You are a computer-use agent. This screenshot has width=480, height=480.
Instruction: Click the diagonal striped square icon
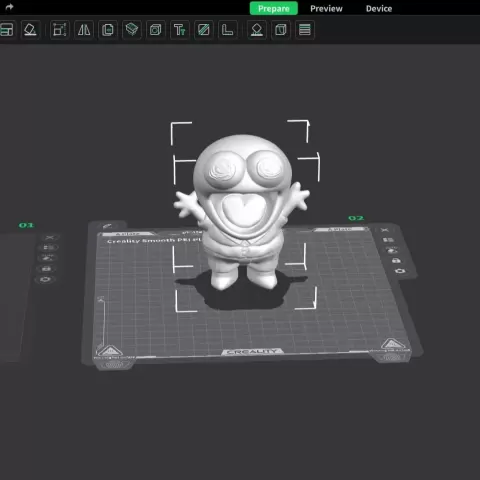(x=204, y=30)
